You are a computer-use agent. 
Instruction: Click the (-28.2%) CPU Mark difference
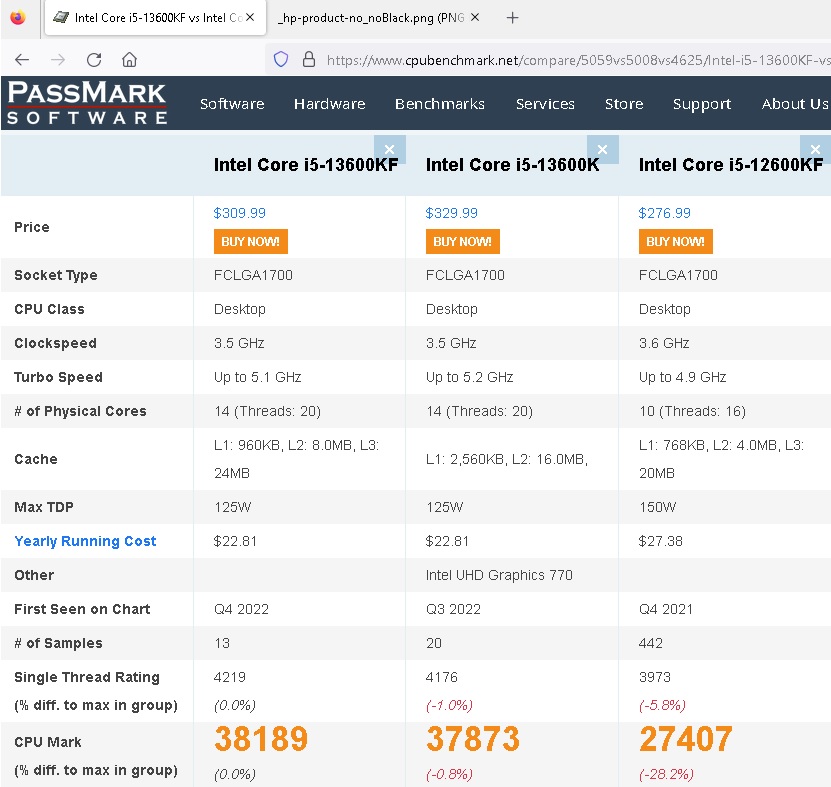(x=666, y=774)
